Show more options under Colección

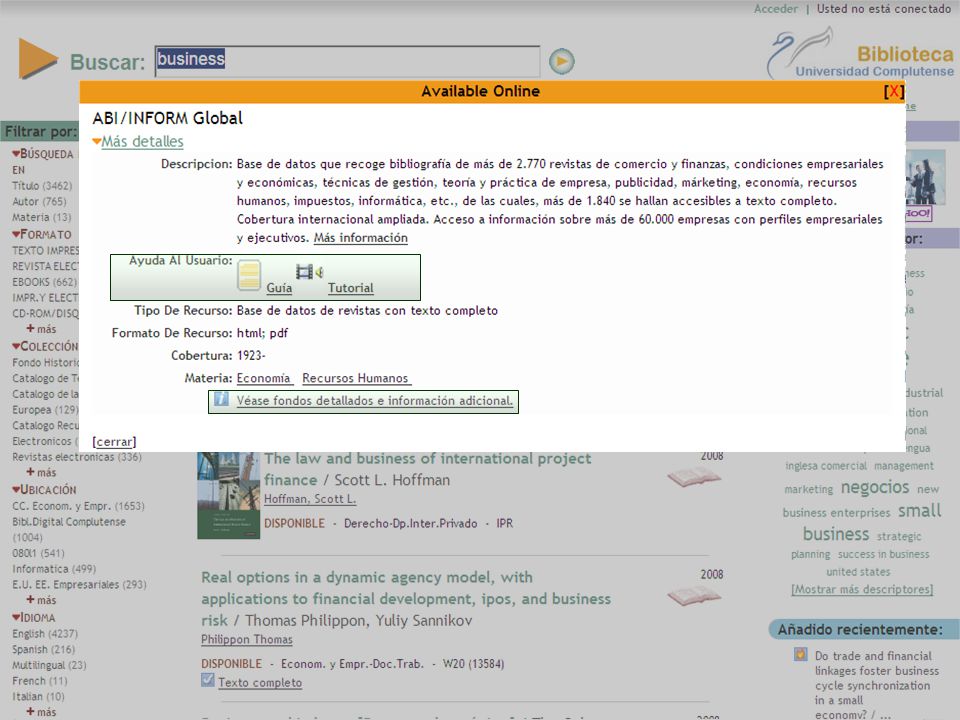[41, 473]
